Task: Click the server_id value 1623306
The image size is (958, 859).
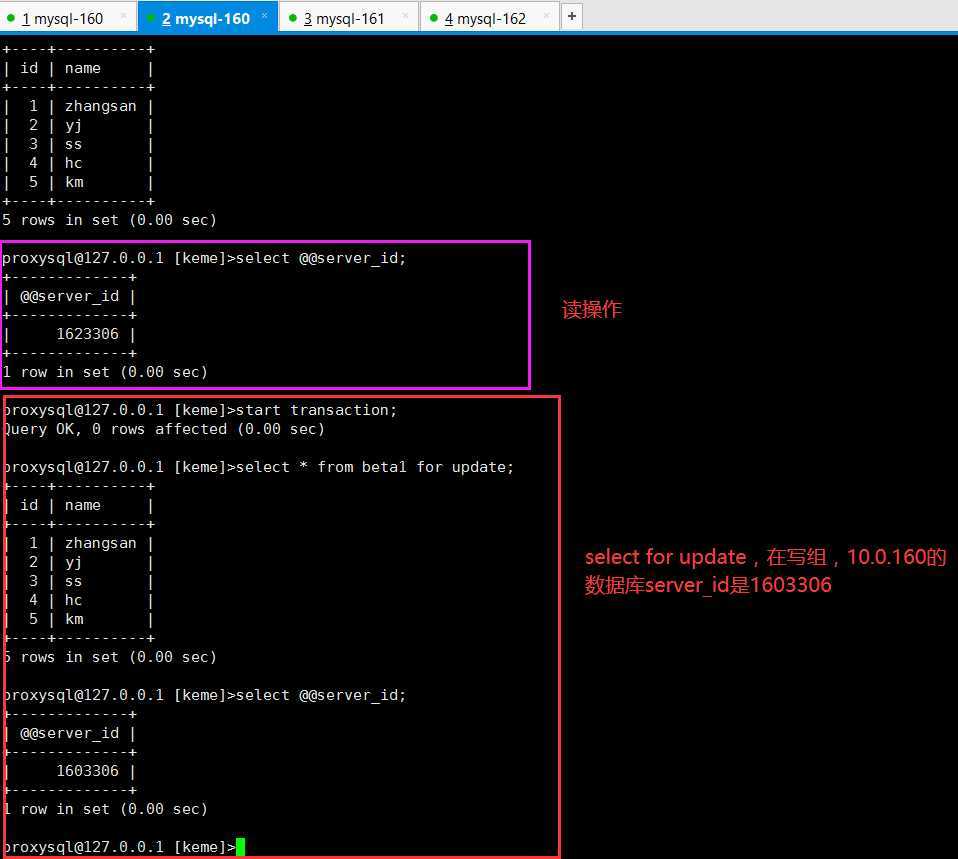Action: coord(87,334)
